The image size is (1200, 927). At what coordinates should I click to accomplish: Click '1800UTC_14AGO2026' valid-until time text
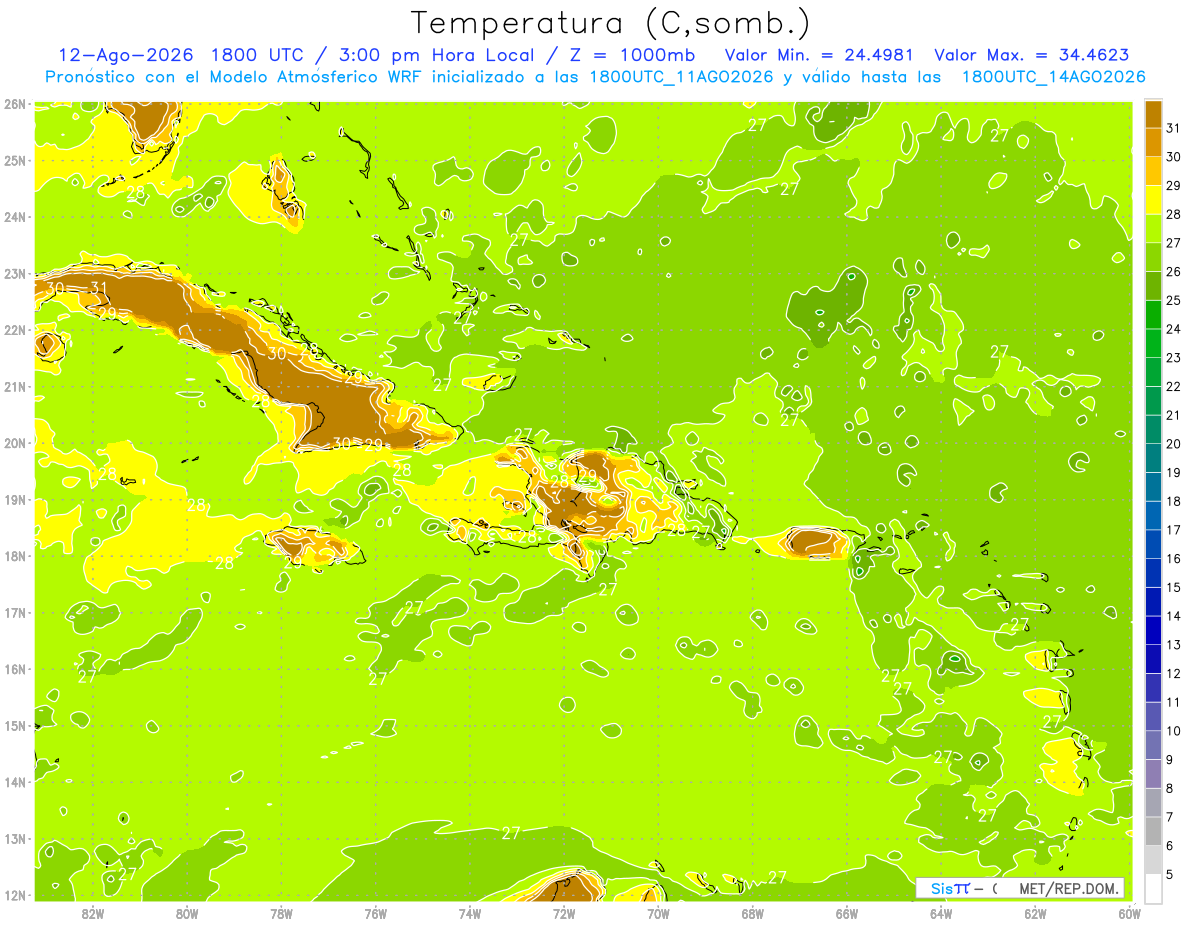(x=1053, y=77)
